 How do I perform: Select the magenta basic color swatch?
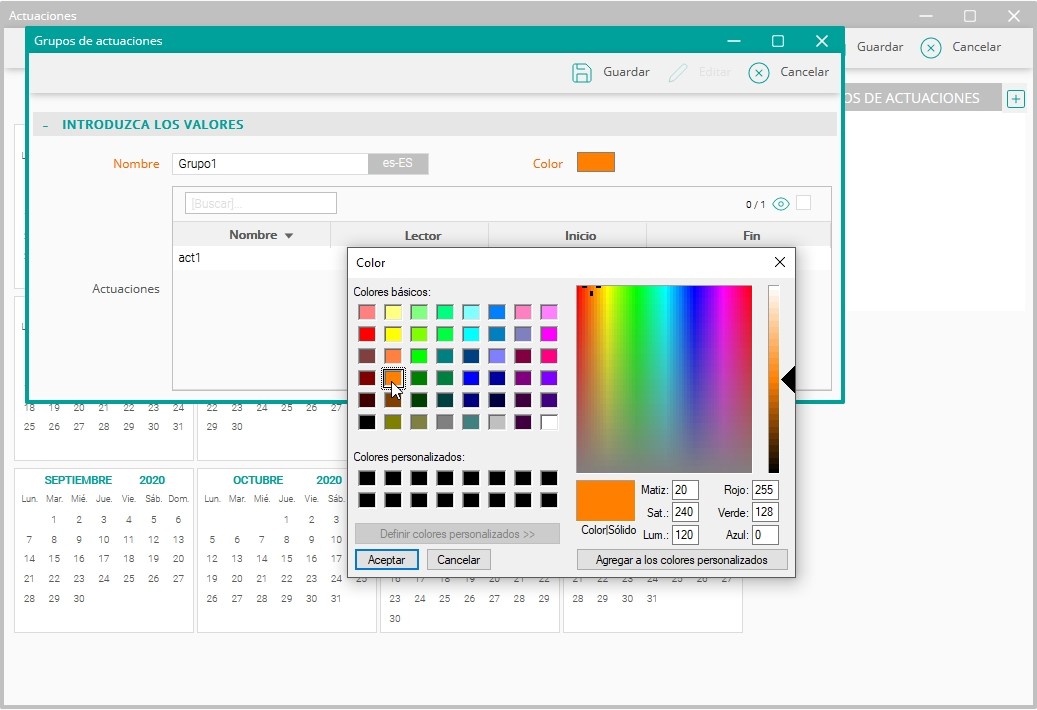[548, 334]
